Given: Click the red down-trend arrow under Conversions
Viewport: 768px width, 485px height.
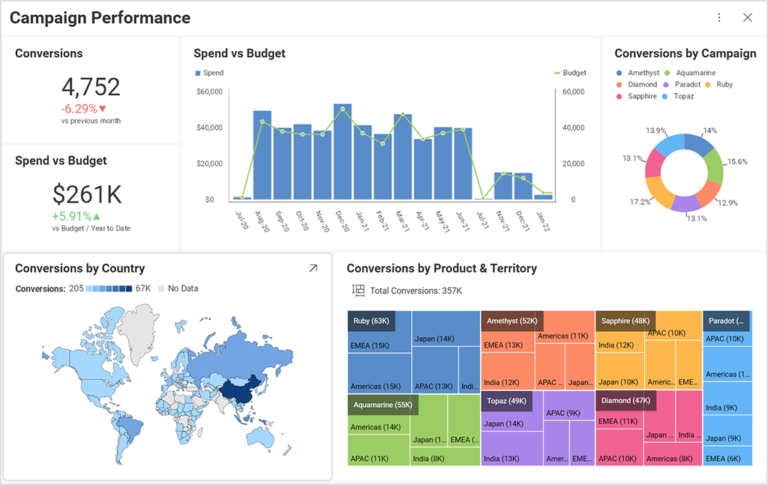Looking at the screenshot, I should pos(102,108).
